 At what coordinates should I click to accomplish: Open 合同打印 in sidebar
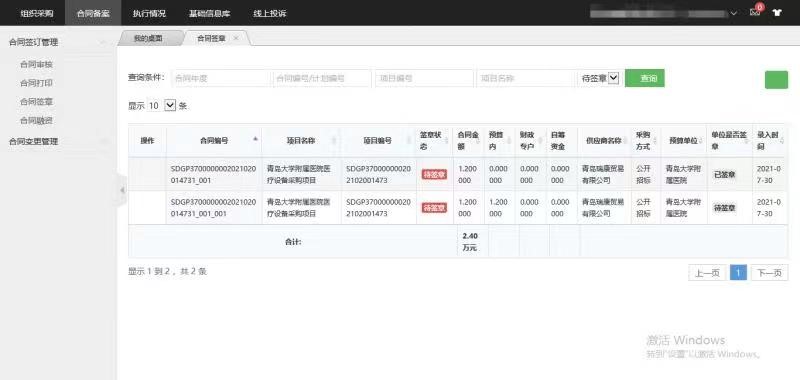coord(36,83)
